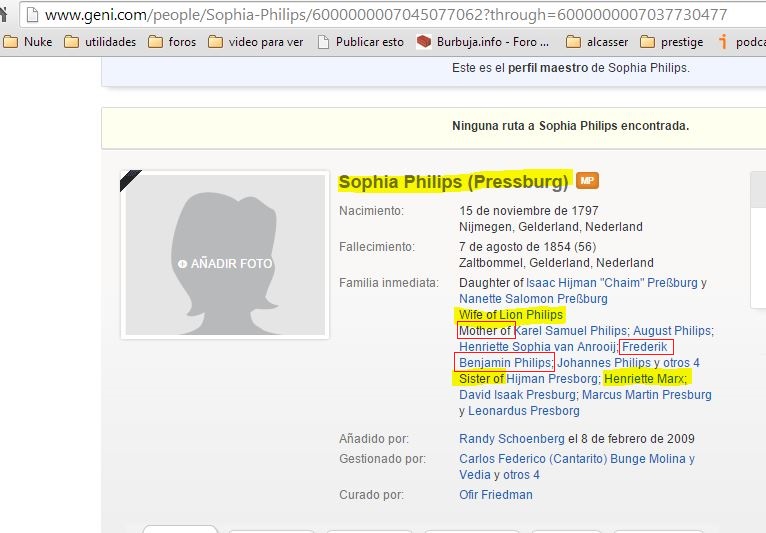Click the Añadir Foto profile placeholder
Image resolution: width=766 pixels, height=533 pixels.
pyautogui.click(x=225, y=263)
